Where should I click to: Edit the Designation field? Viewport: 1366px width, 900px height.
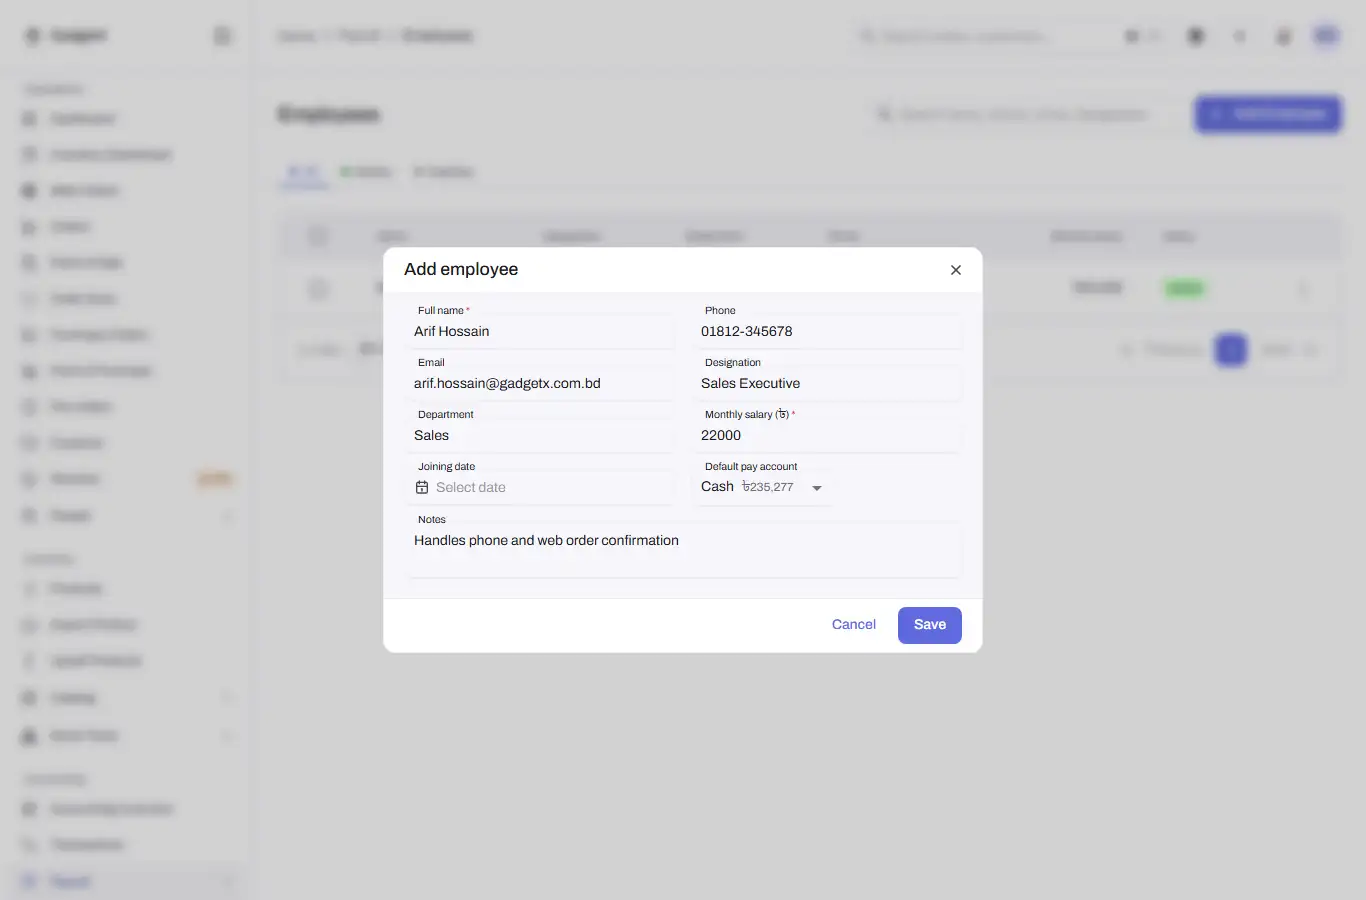coord(828,383)
